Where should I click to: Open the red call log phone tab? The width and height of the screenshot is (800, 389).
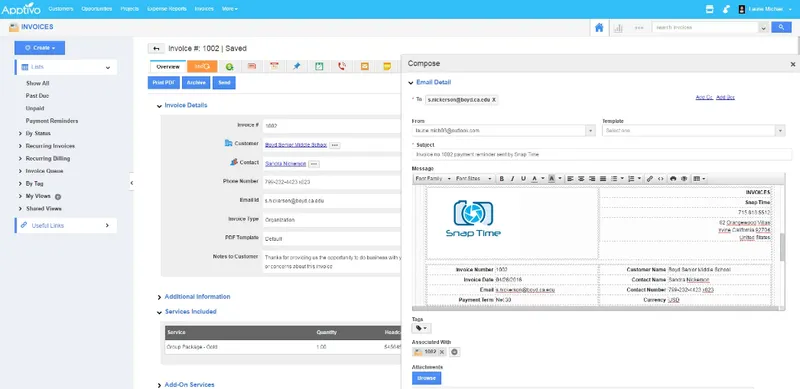pyautogui.click(x=342, y=66)
